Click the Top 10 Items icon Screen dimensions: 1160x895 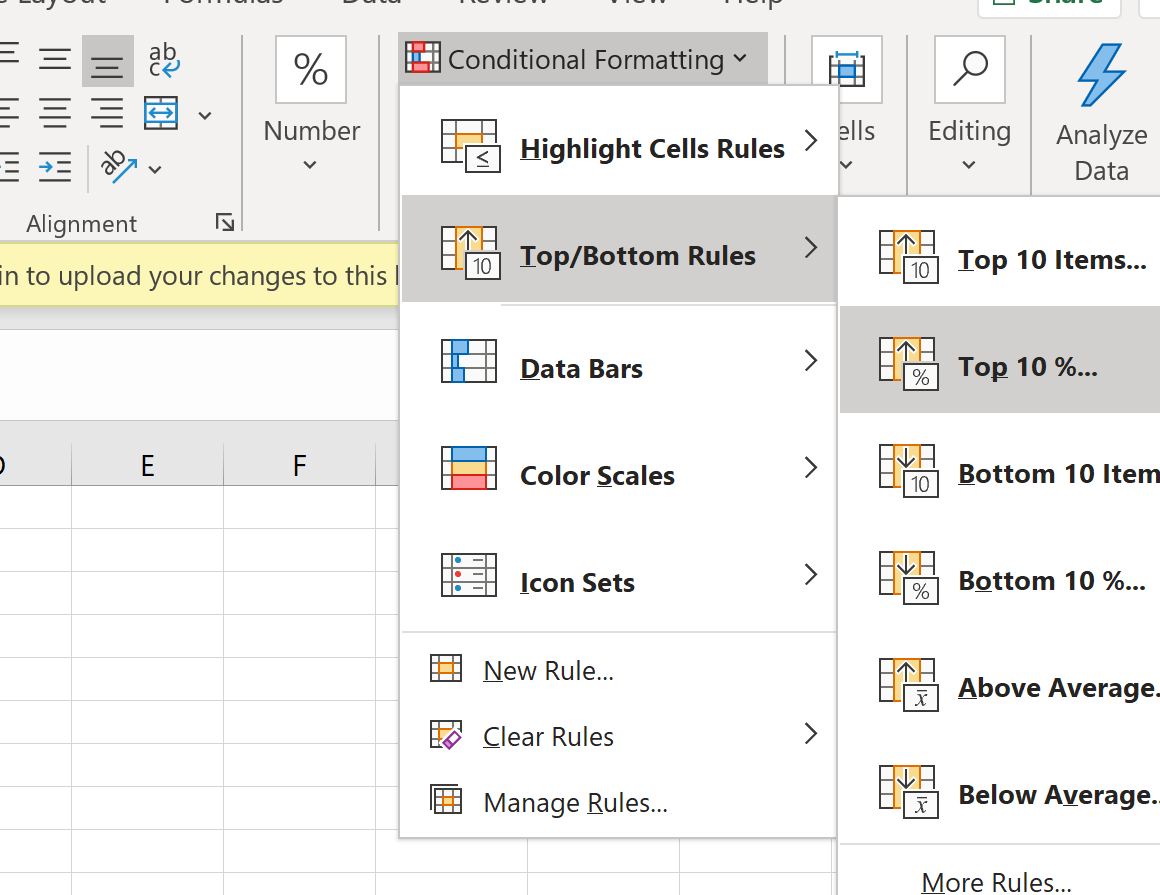click(x=908, y=257)
